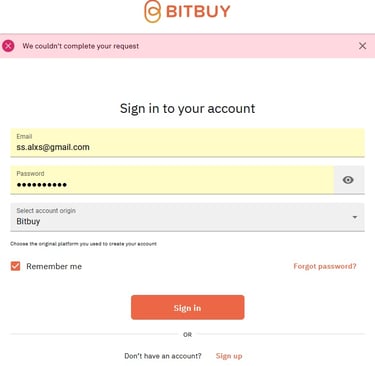
Task: Follow the Sign up link
Action: pos(229,356)
